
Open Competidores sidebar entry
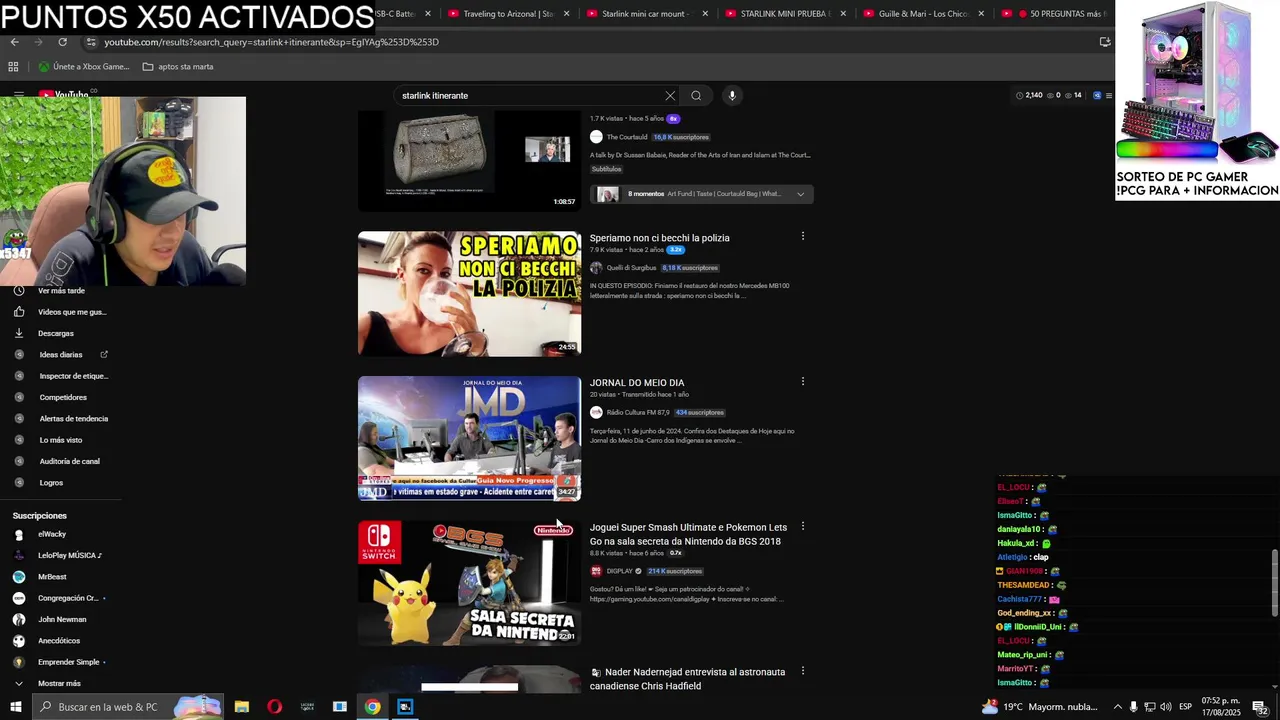(x=61, y=397)
